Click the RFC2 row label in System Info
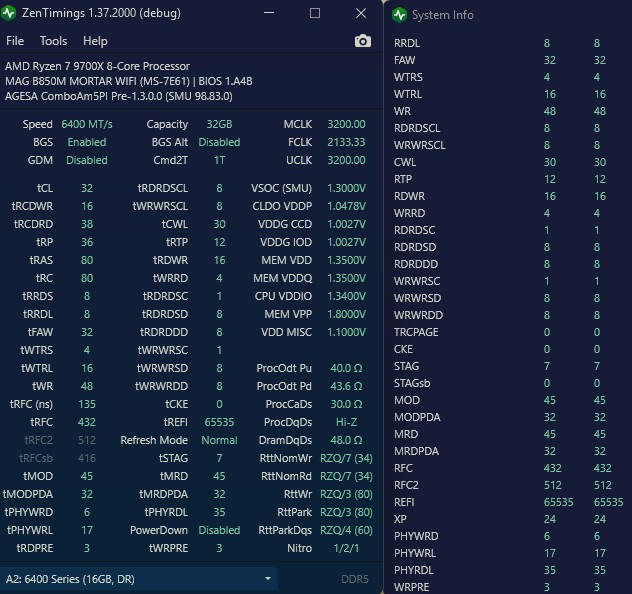This screenshot has width=632, height=594. tap(406, 485)
